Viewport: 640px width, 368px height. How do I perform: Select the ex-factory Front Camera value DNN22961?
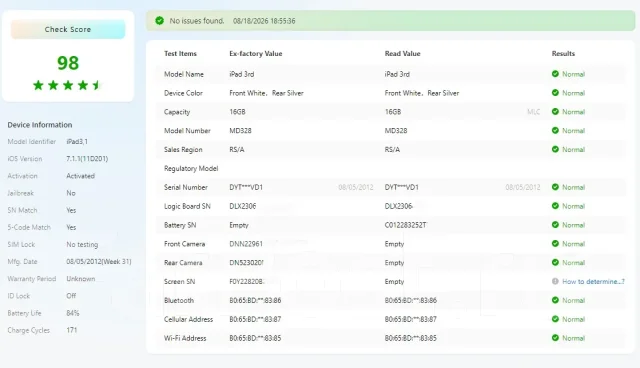[246, 244]
